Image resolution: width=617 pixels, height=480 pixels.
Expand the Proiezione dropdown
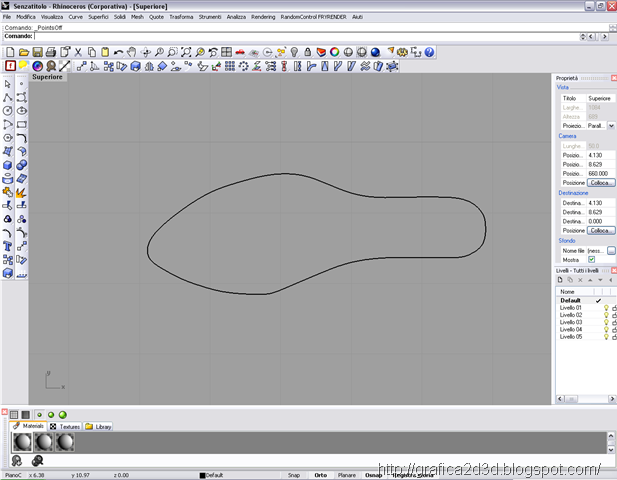[611, 126]
